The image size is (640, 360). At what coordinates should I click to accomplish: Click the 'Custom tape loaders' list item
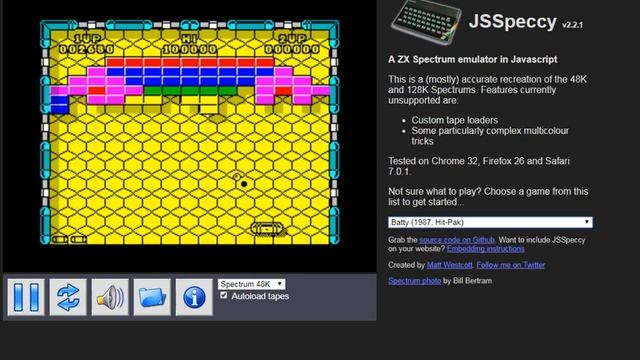(454, 120)
